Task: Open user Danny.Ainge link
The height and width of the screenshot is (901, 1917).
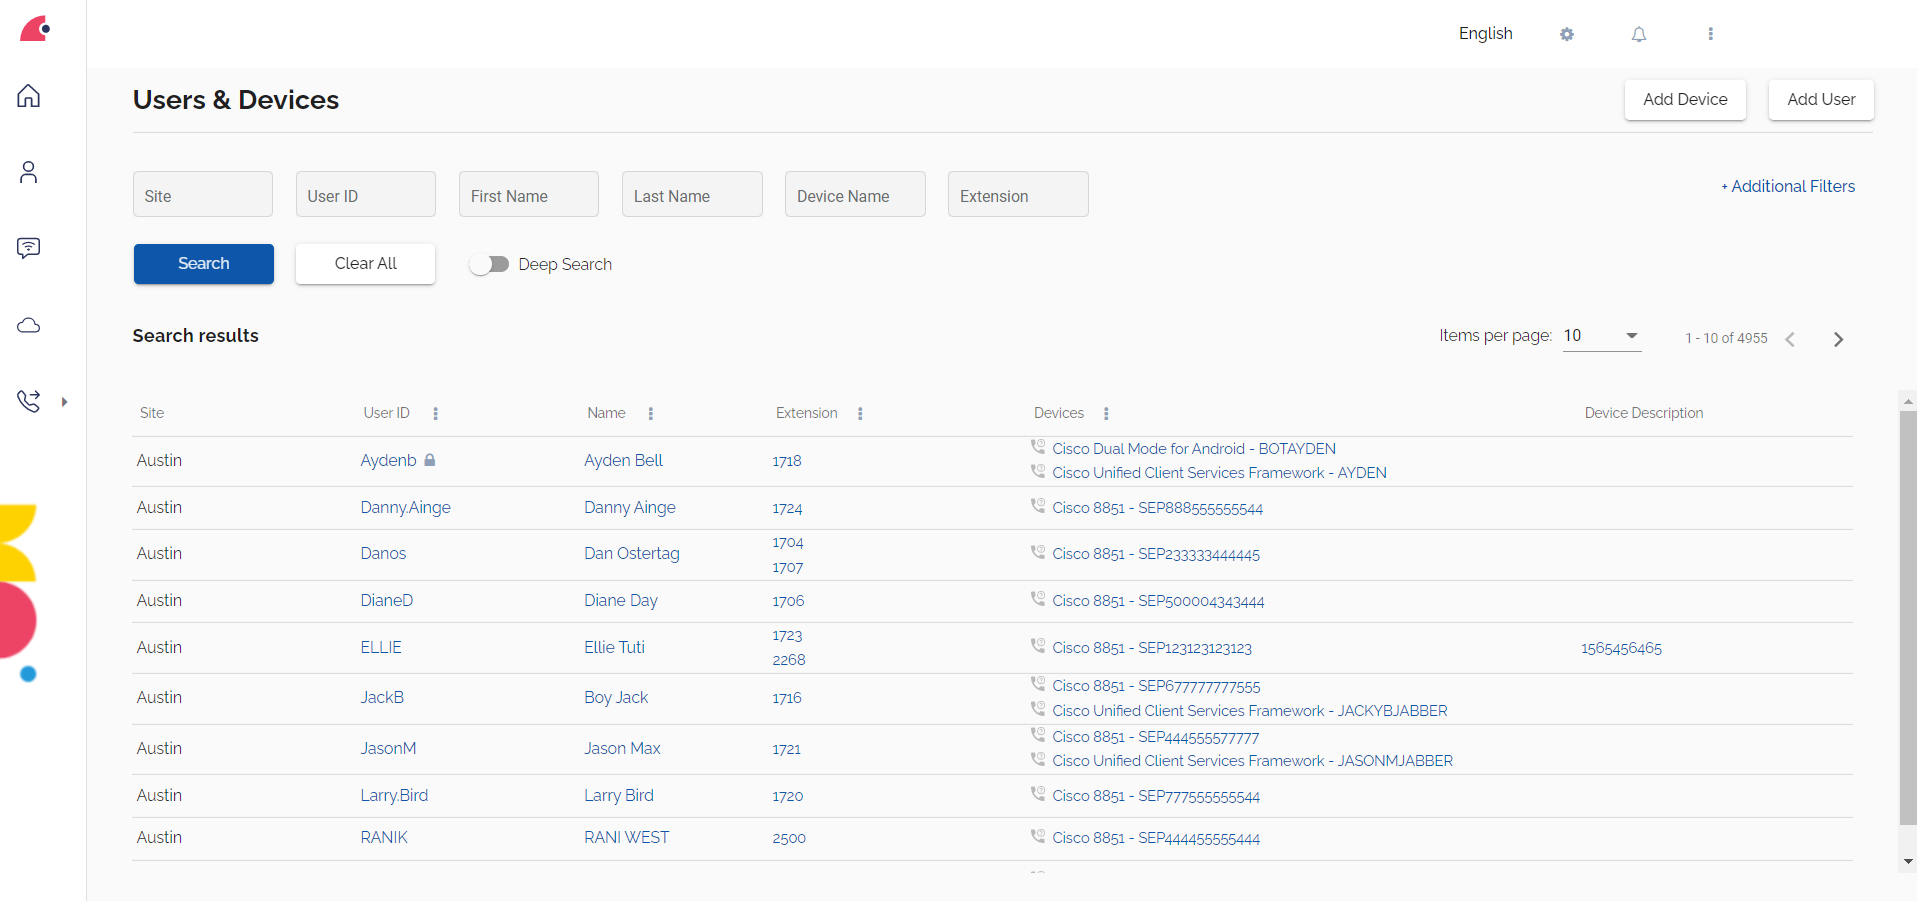Action: point(405,507)
